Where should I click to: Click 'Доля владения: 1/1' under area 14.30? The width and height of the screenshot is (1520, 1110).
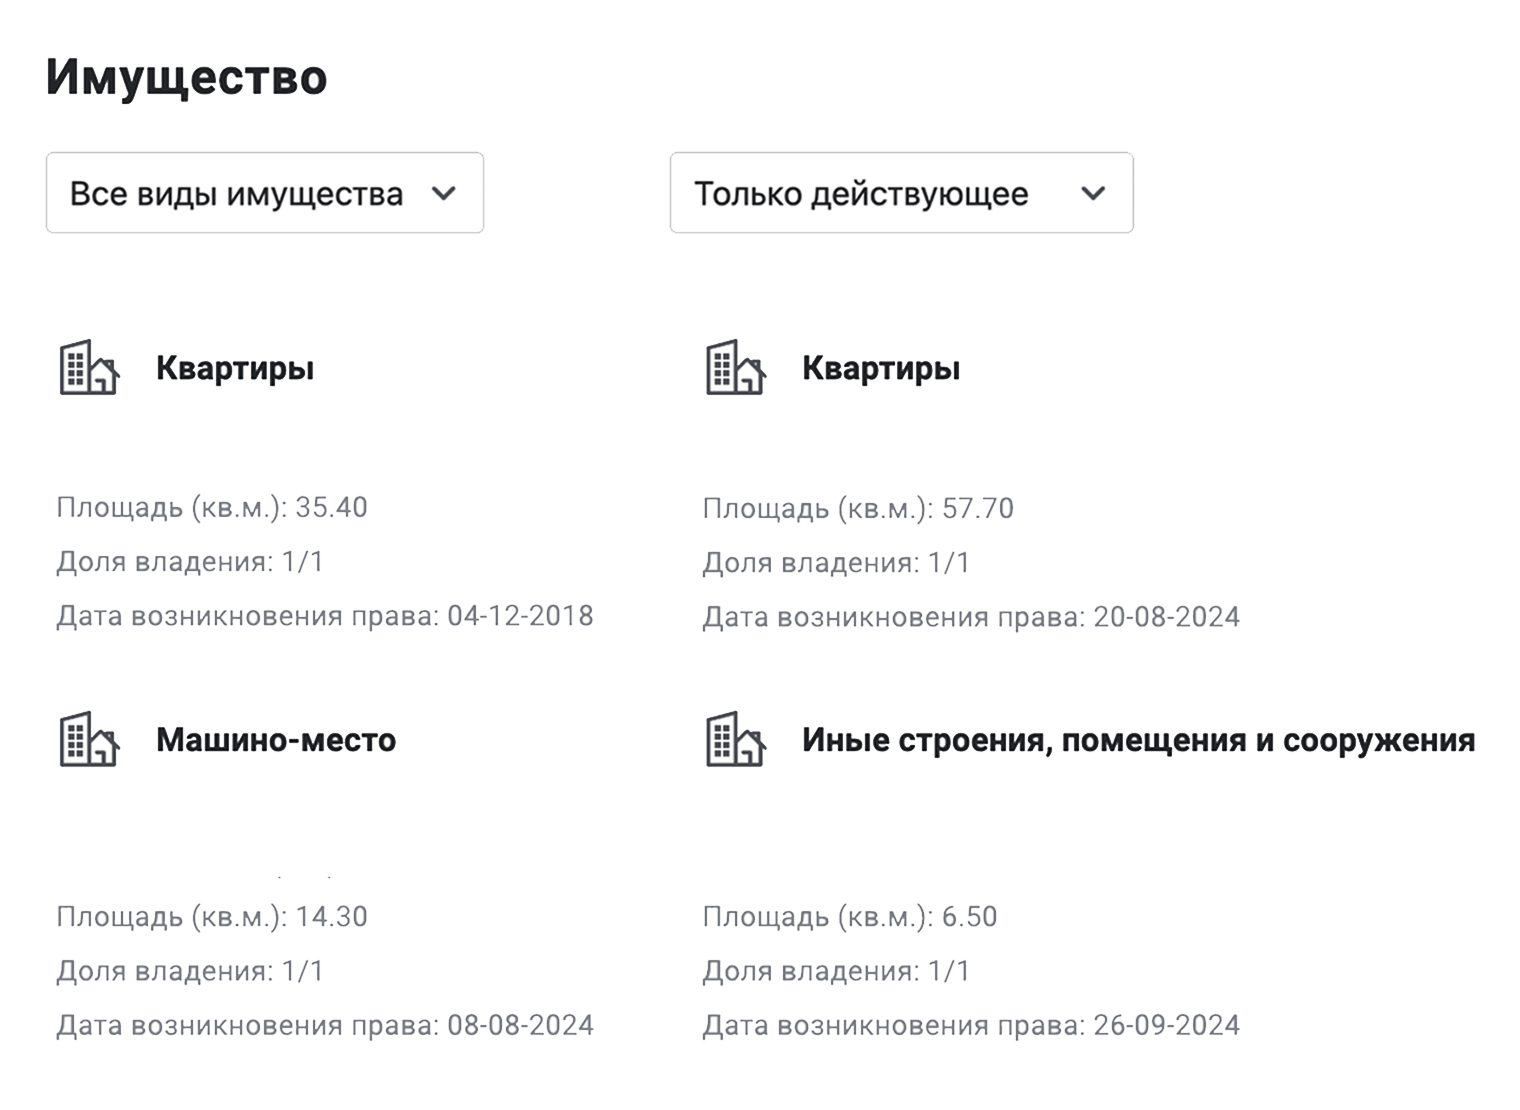click(x=190, y=971)
